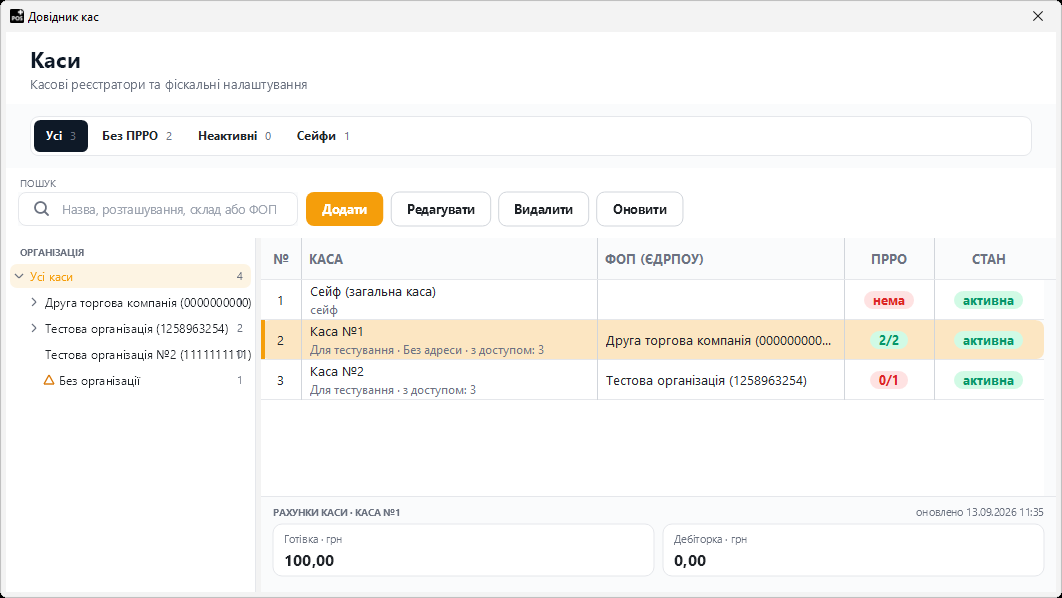
Task: Select the Каса №2 row
Action: coord(652,380)
